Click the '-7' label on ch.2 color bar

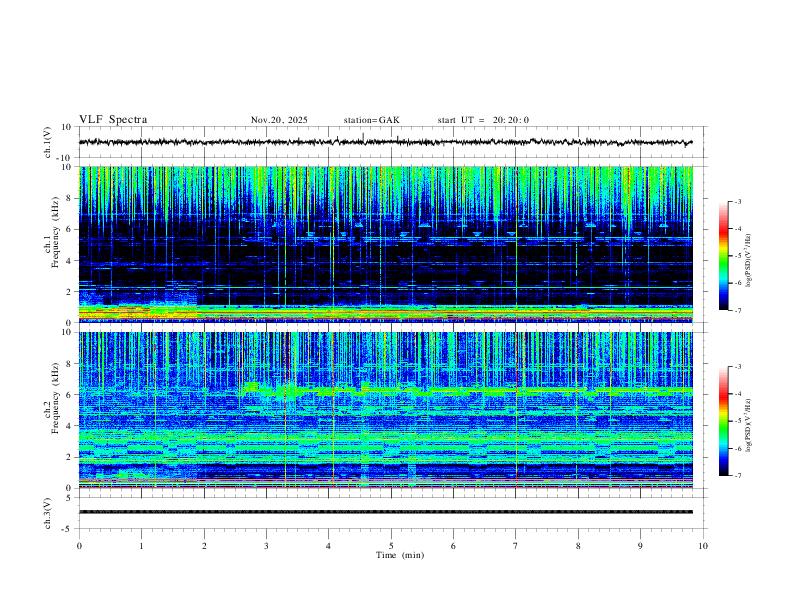[x=738, y=476]
